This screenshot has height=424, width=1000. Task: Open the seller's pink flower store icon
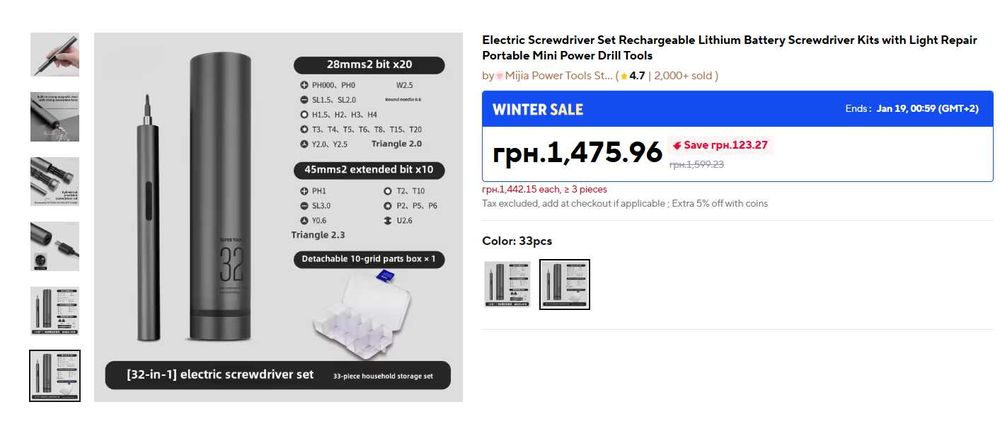[x=500, y=76]
